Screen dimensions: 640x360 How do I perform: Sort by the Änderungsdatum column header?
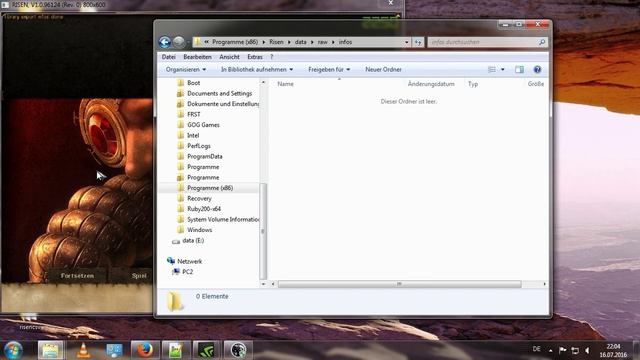431,84
